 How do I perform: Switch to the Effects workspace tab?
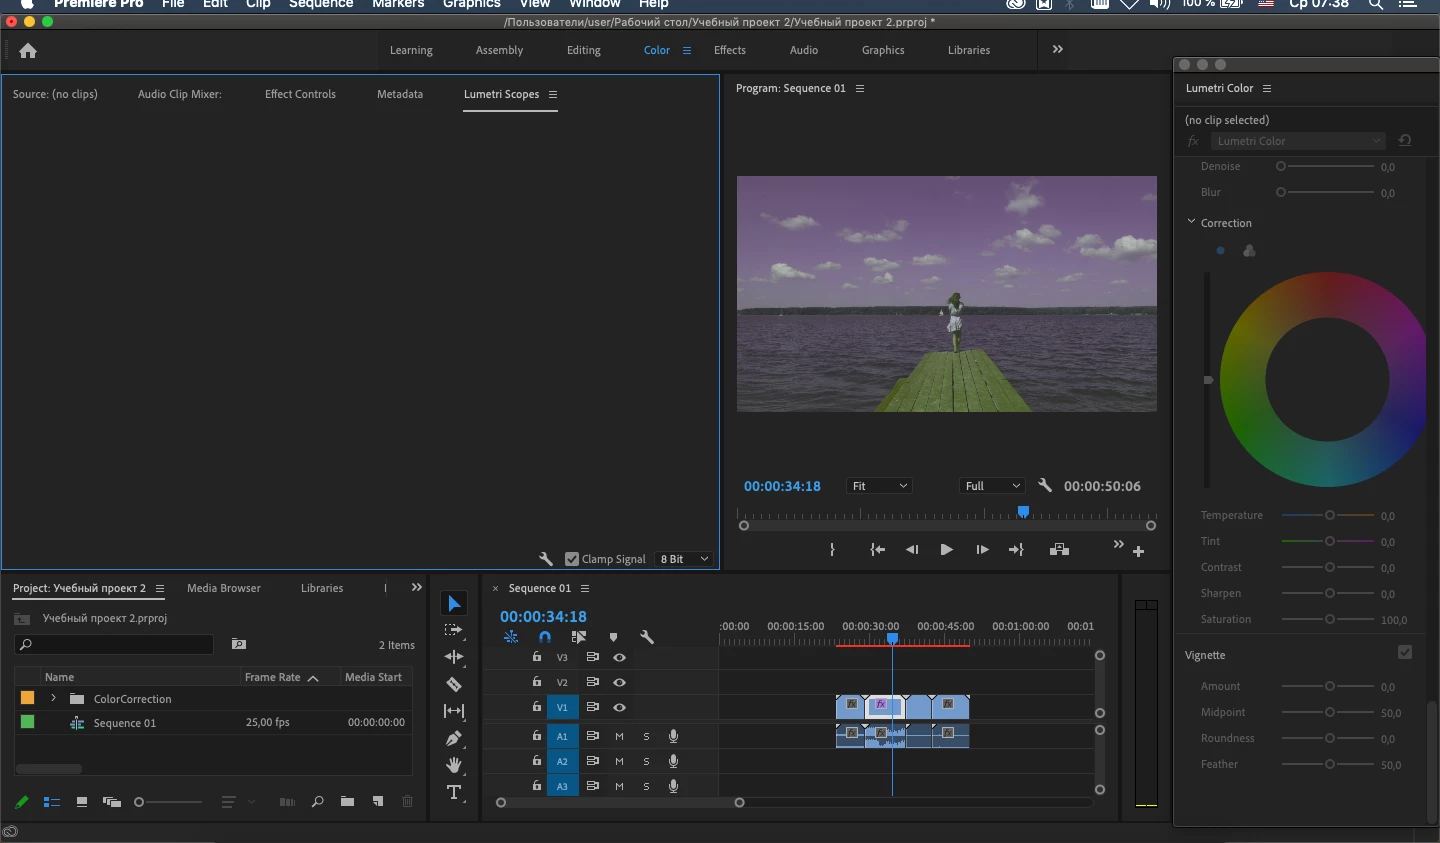(730, 50)
